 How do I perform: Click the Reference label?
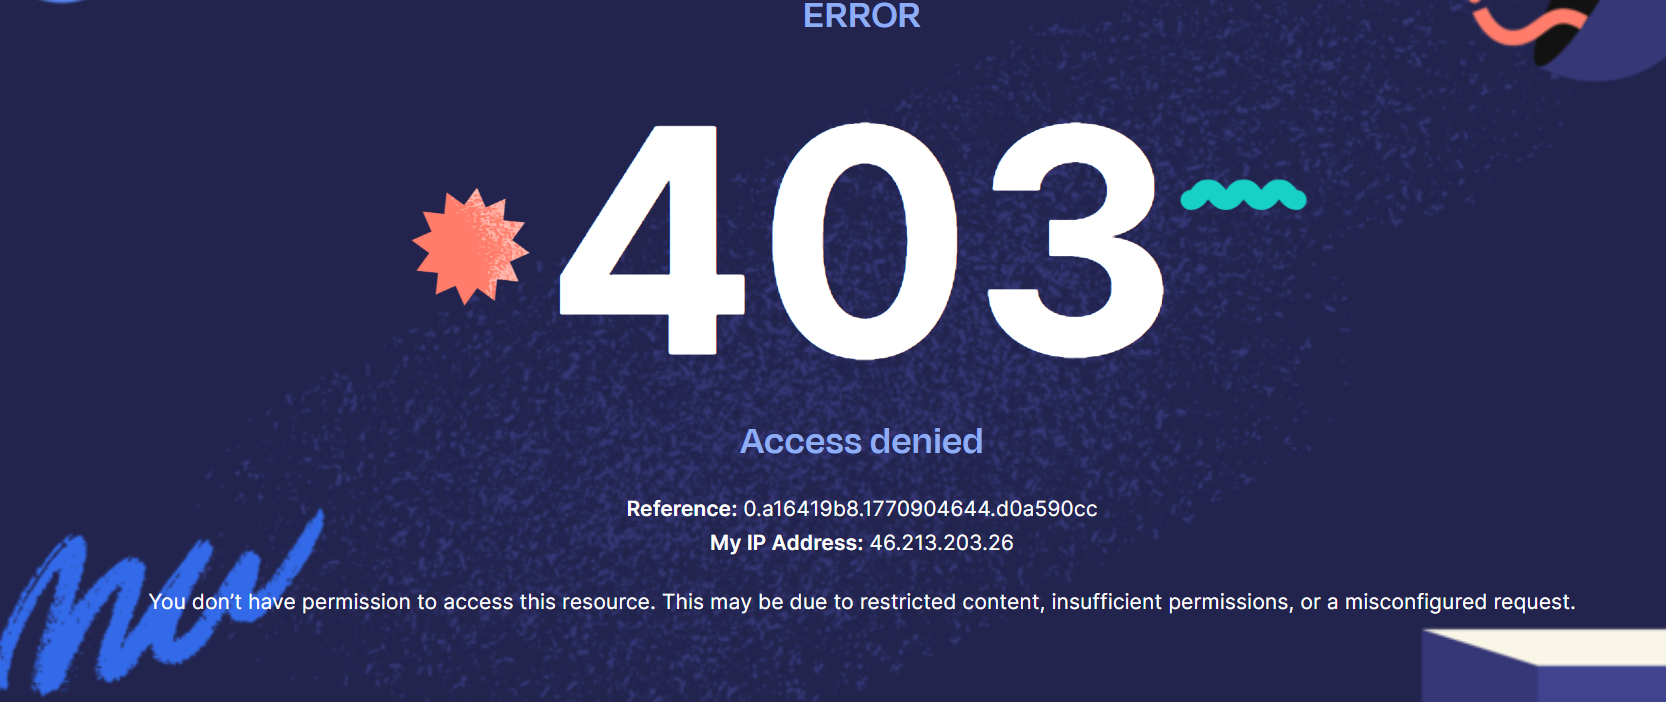point(682,509)
